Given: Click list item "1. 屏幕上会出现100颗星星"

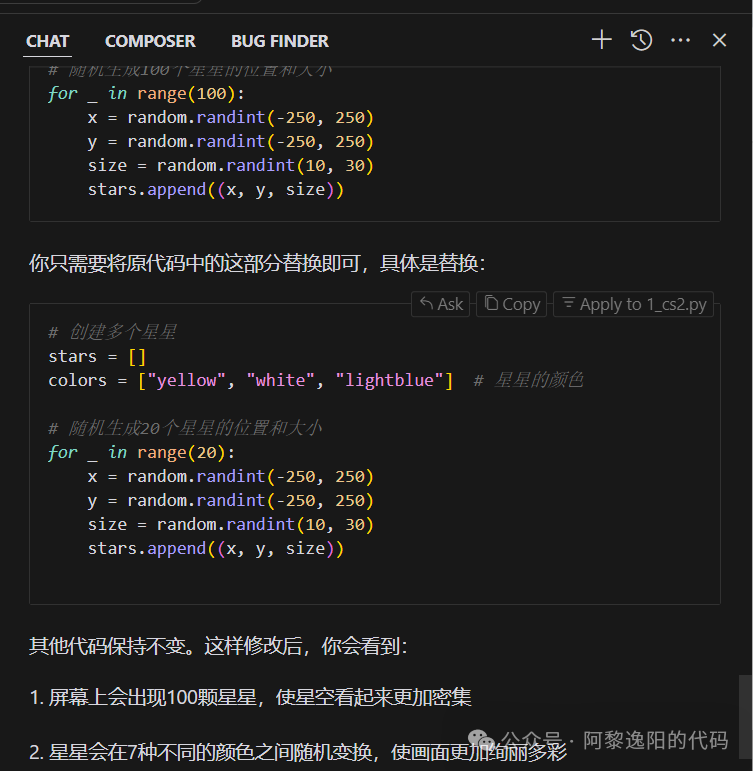Looking at the screenshot, I should click(x=250, y=698).
